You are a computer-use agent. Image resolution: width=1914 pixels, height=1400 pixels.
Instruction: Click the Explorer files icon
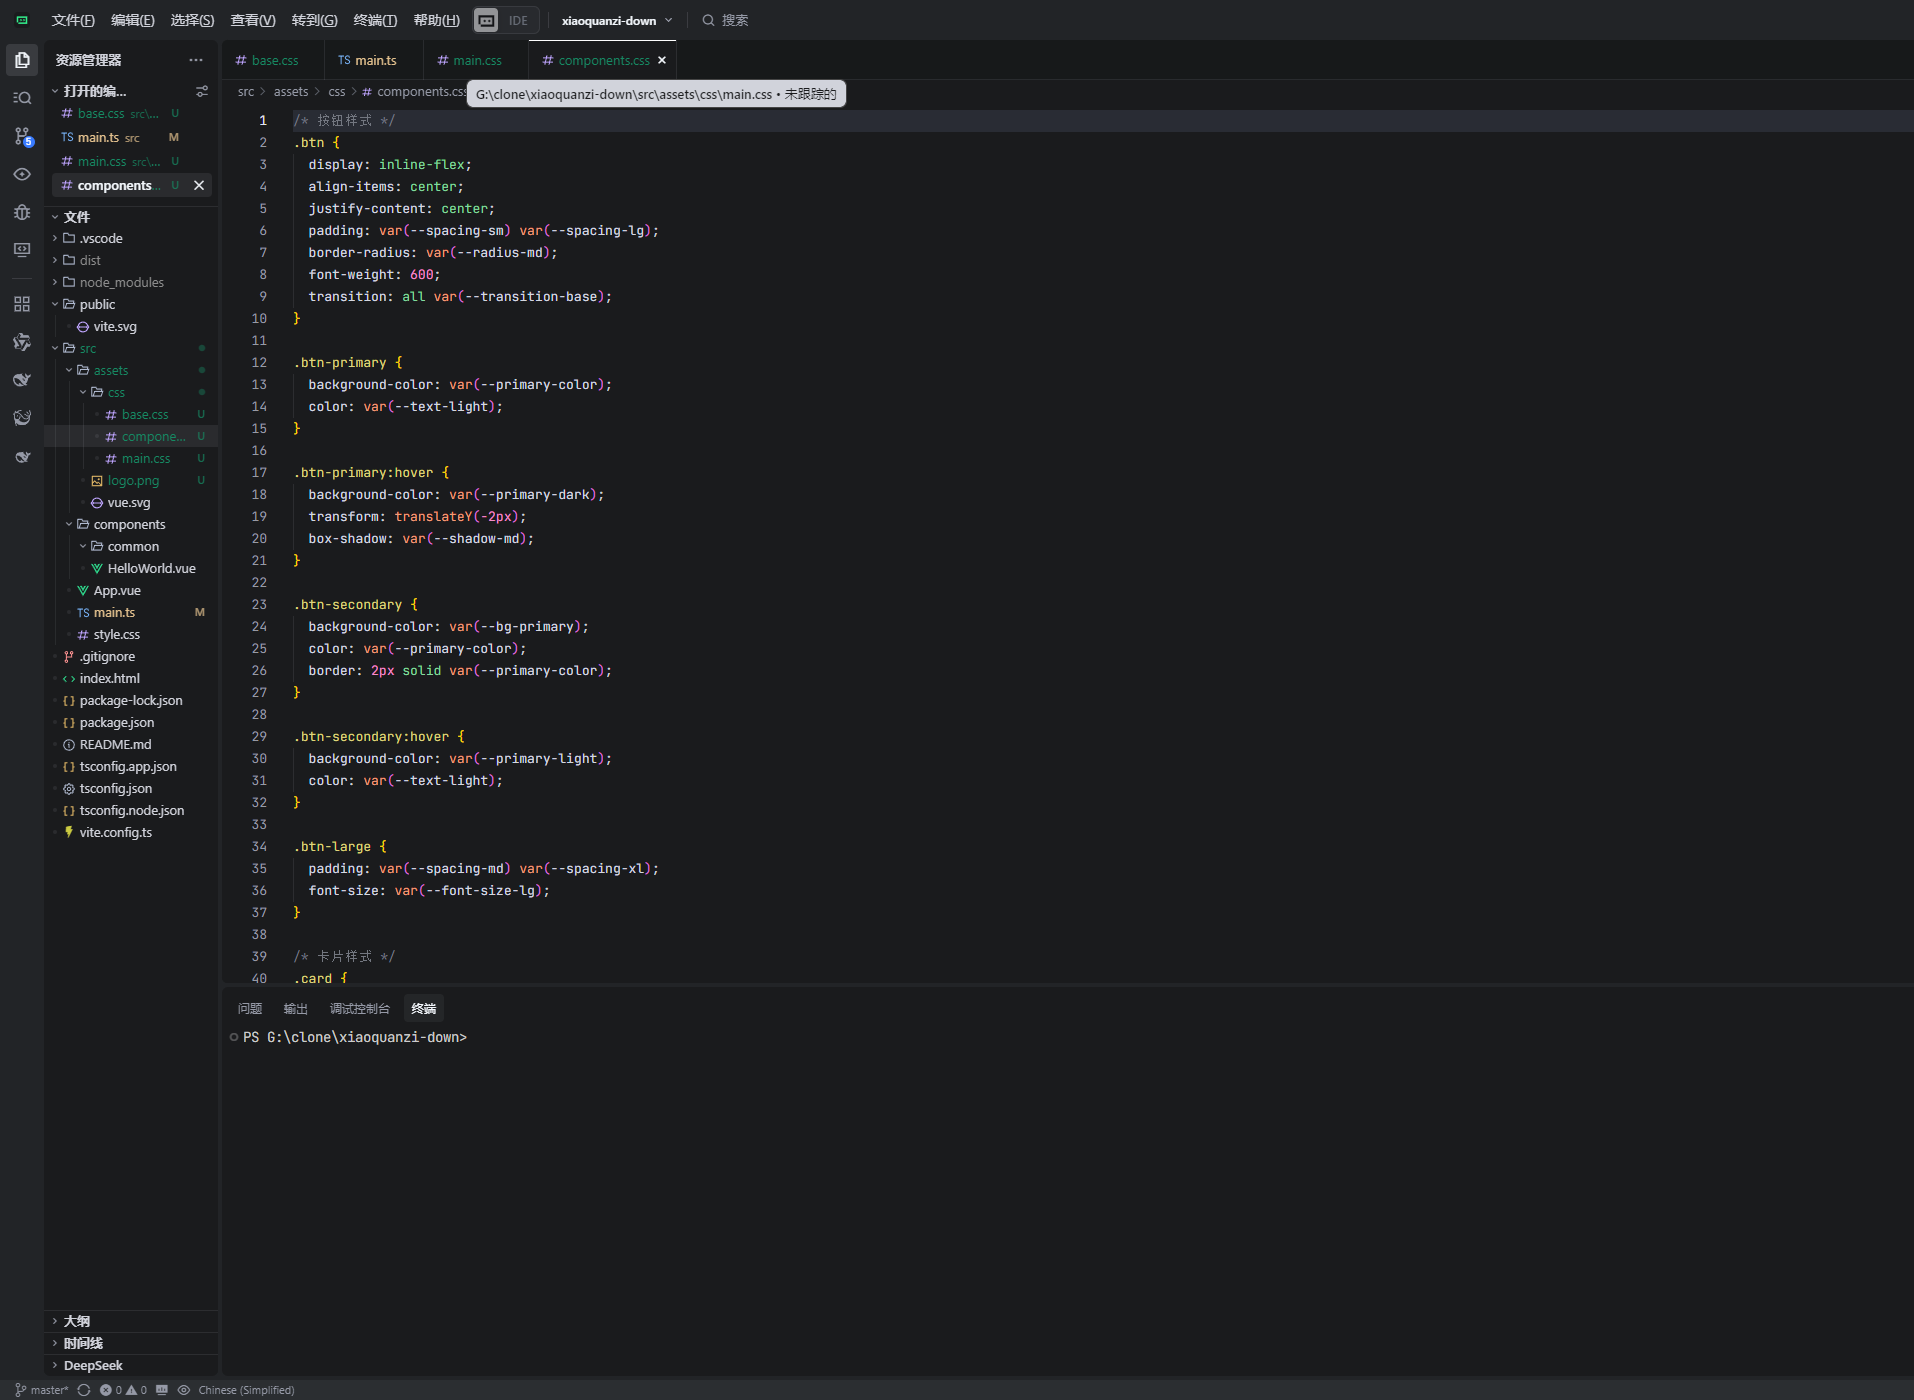coord(22,60)
